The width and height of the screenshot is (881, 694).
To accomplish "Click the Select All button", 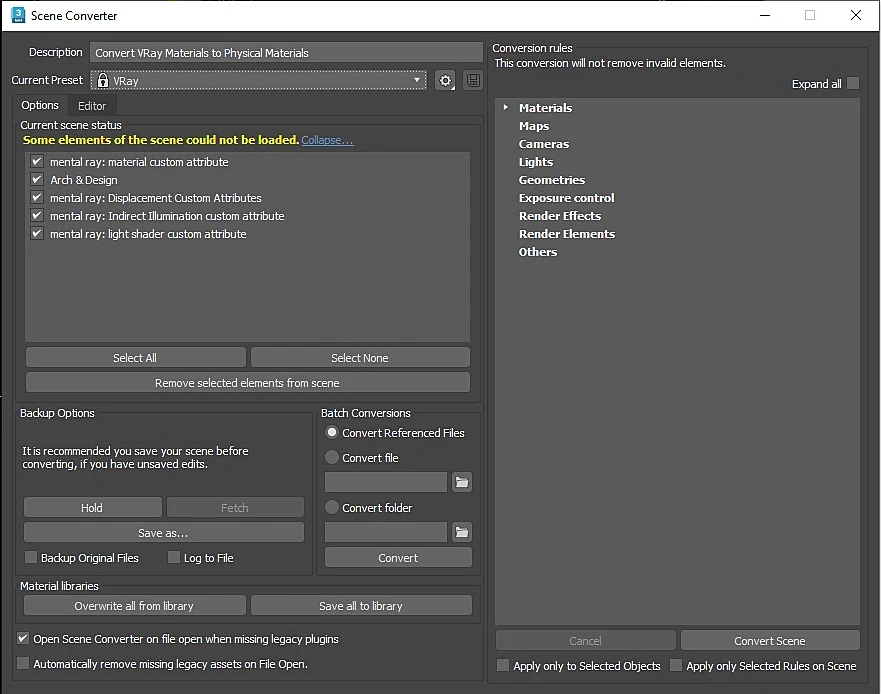I will click(135, 357).
